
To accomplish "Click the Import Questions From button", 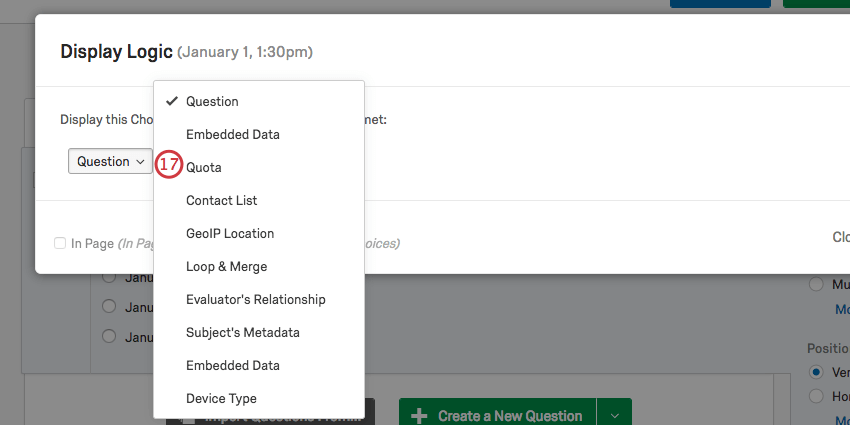I will click(280, 417).
